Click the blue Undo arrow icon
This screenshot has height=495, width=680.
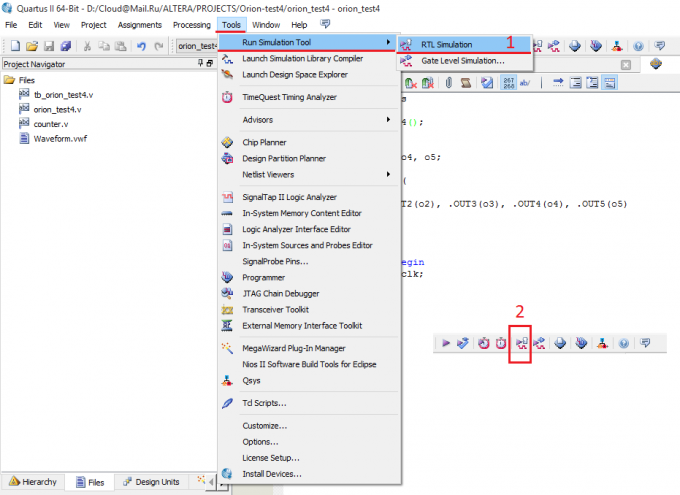tap(141, 46)
